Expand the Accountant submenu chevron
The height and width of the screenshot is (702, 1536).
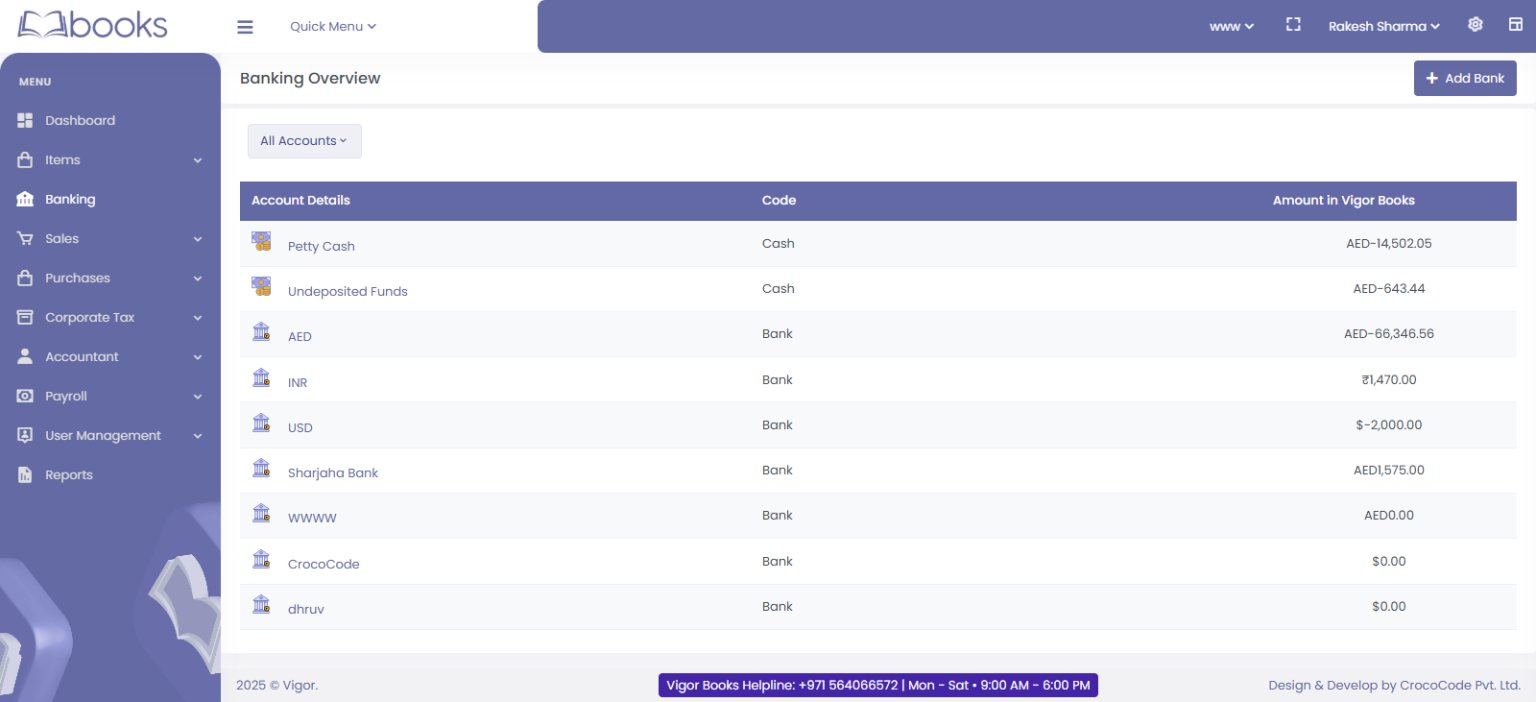coord(197,357)
